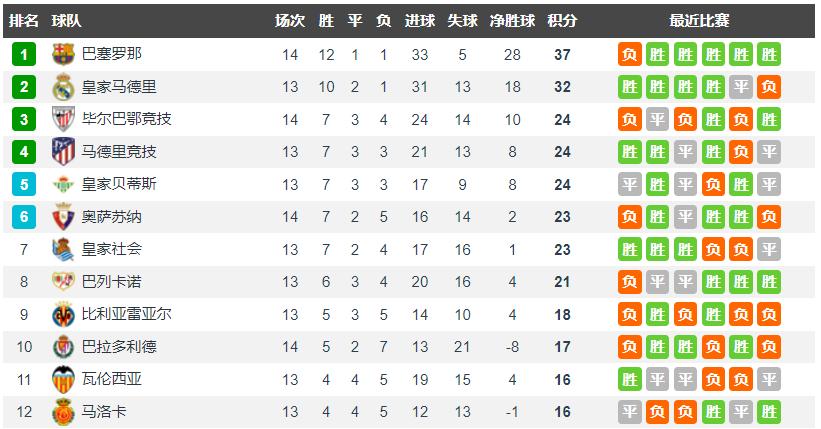The image size is (821, 429).
Task: Click the Real Betis club crest
Action: coord(63,184)
